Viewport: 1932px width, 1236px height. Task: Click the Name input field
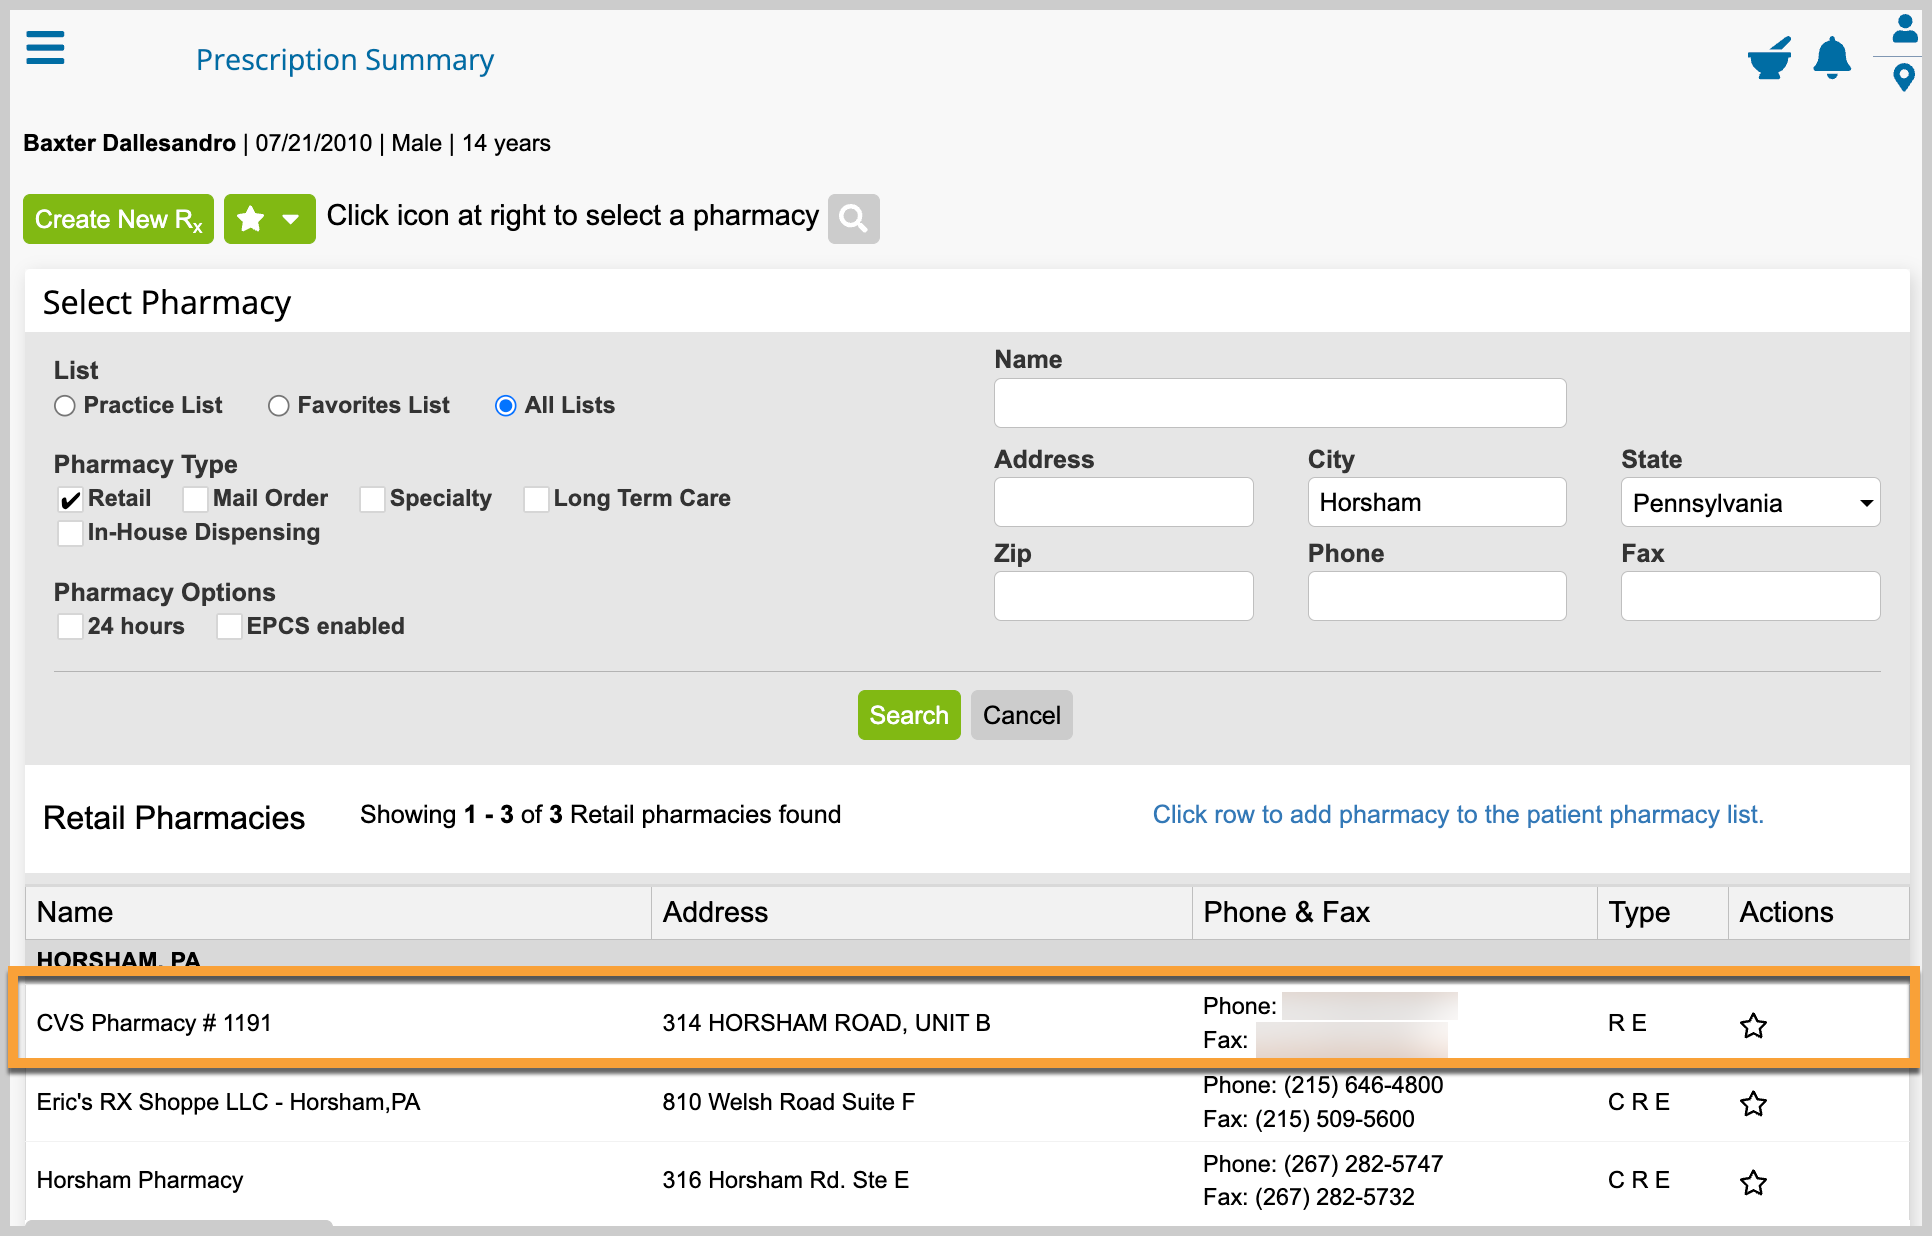[1280, 403]
